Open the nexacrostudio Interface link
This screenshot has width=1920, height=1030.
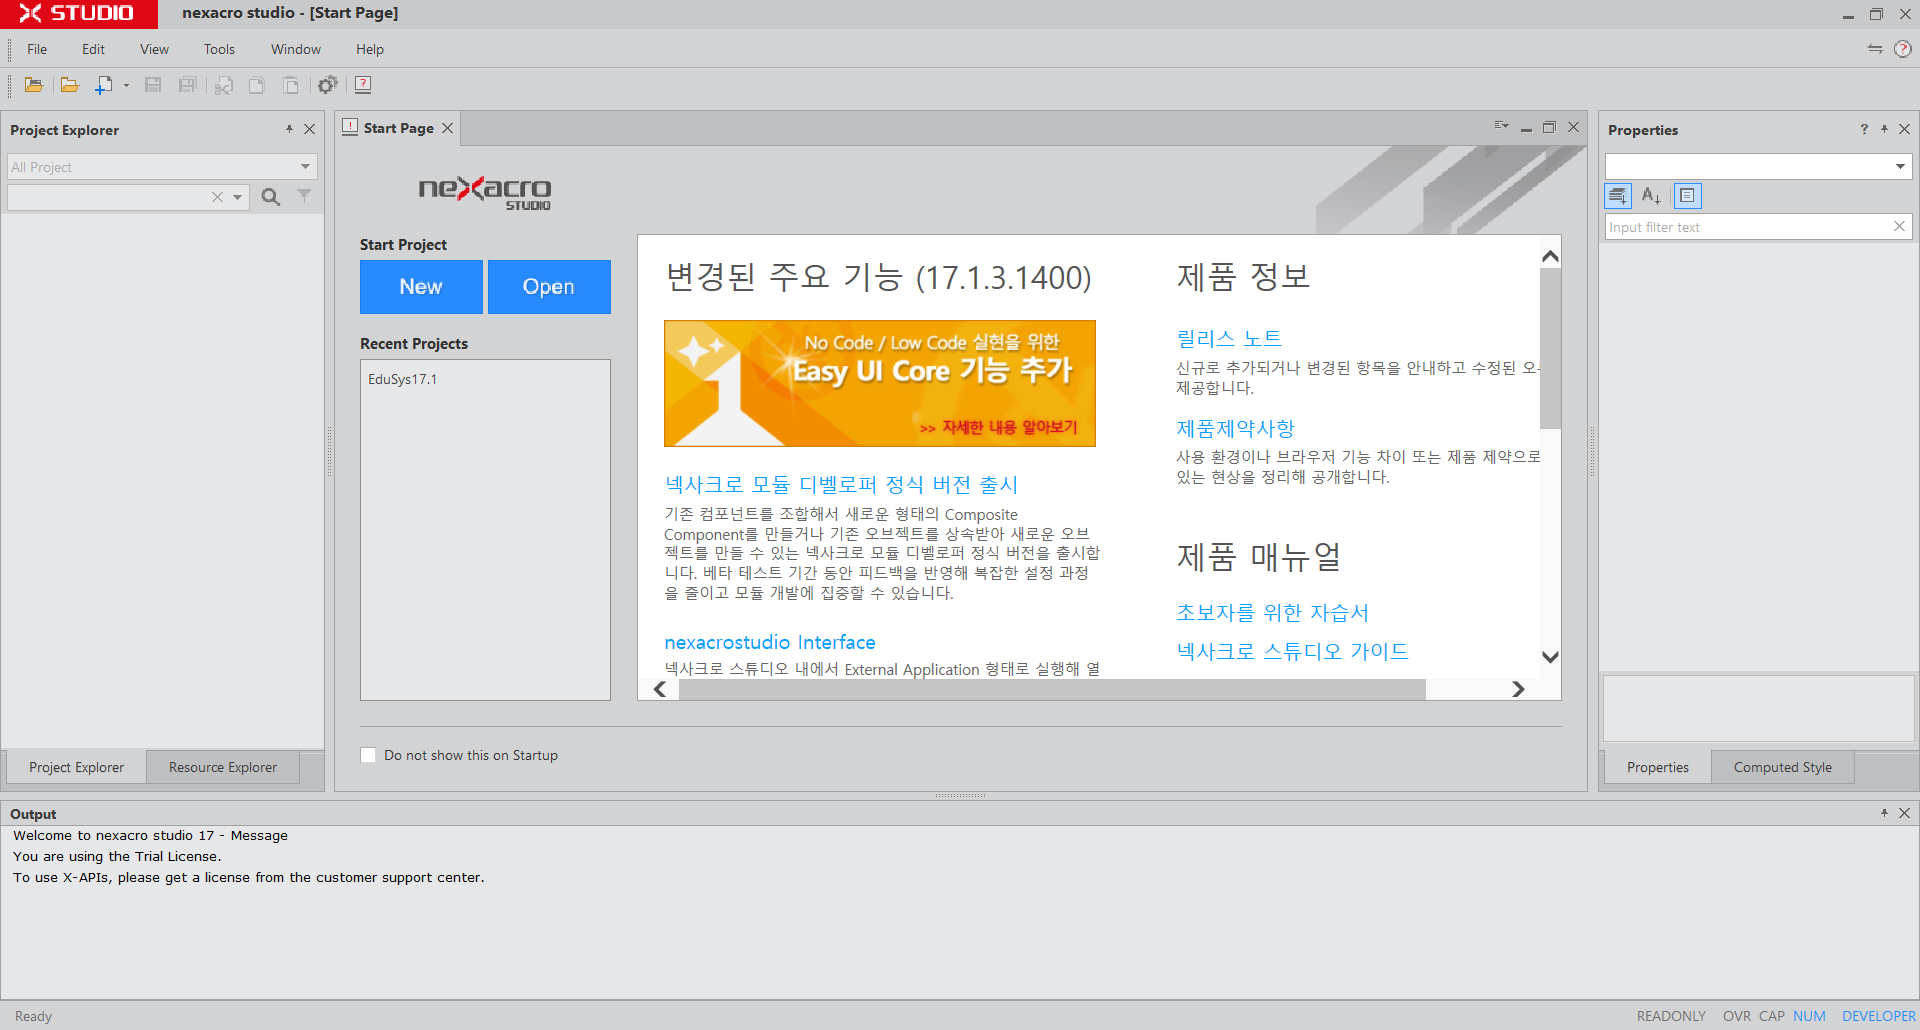coord(770,642)
